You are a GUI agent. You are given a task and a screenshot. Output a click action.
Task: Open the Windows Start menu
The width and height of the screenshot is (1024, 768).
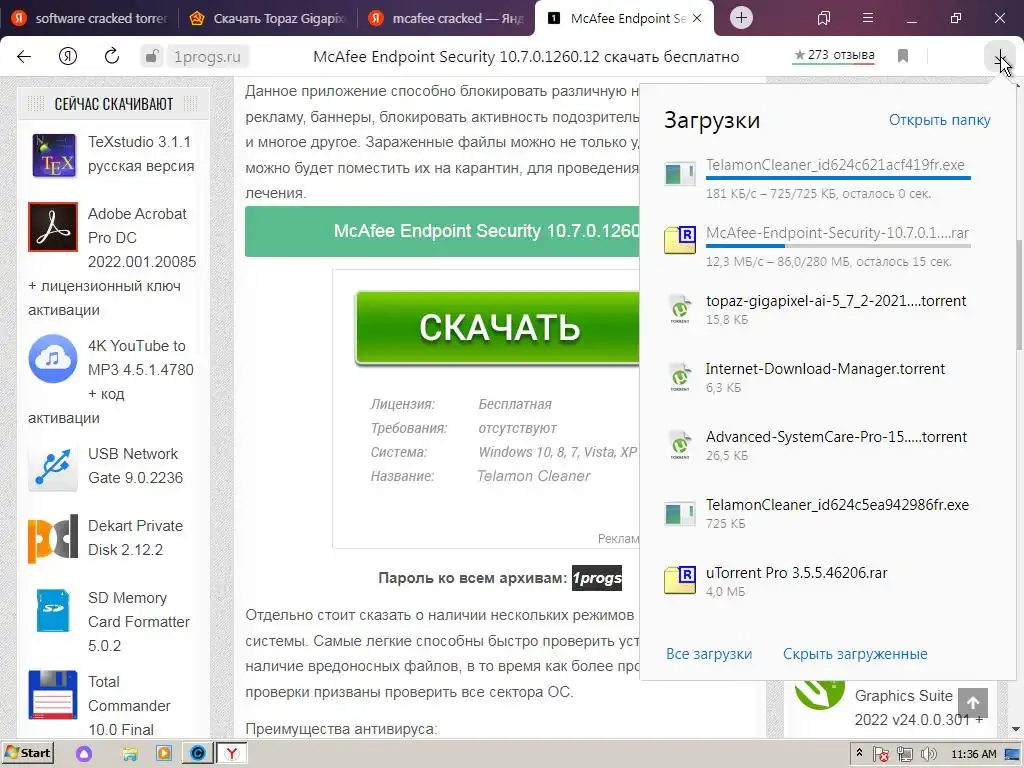coord(28,753)
